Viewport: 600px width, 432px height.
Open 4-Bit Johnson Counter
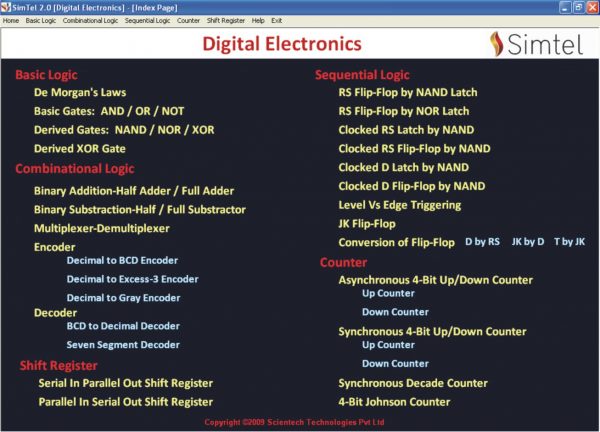point(394,402)
